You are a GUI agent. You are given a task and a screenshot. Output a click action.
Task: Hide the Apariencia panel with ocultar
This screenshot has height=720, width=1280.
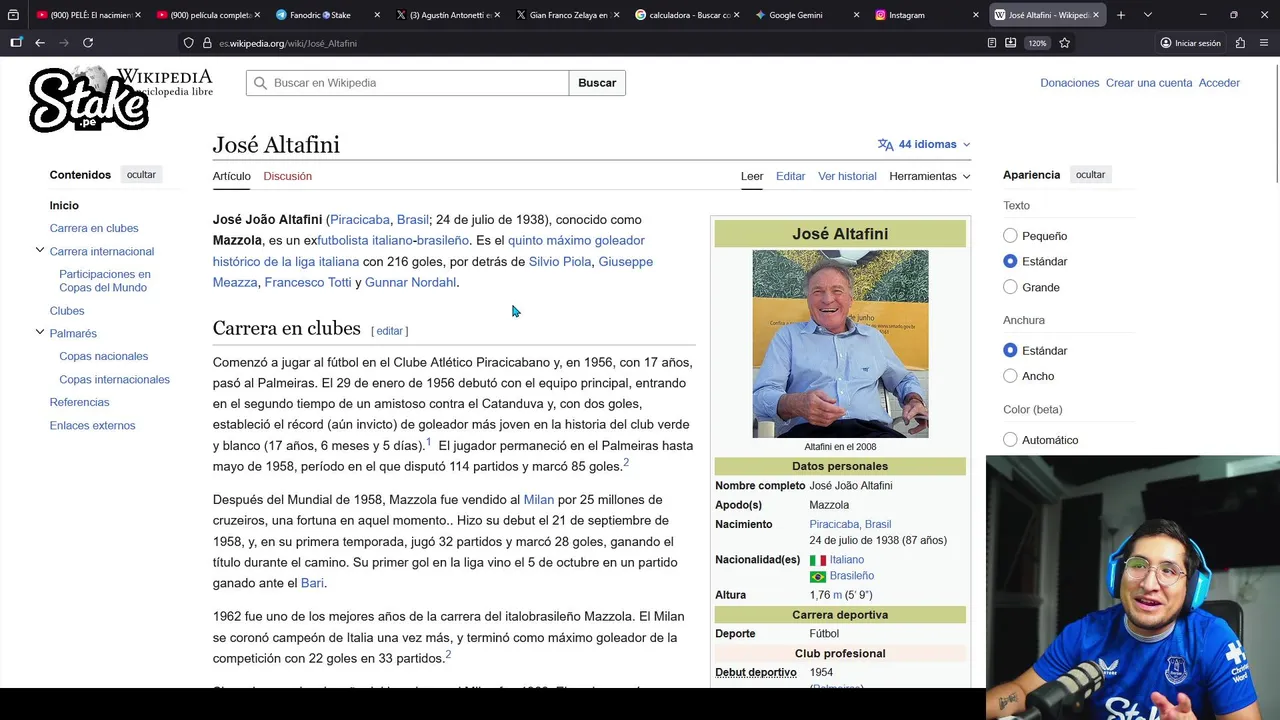click(1090, 175)
